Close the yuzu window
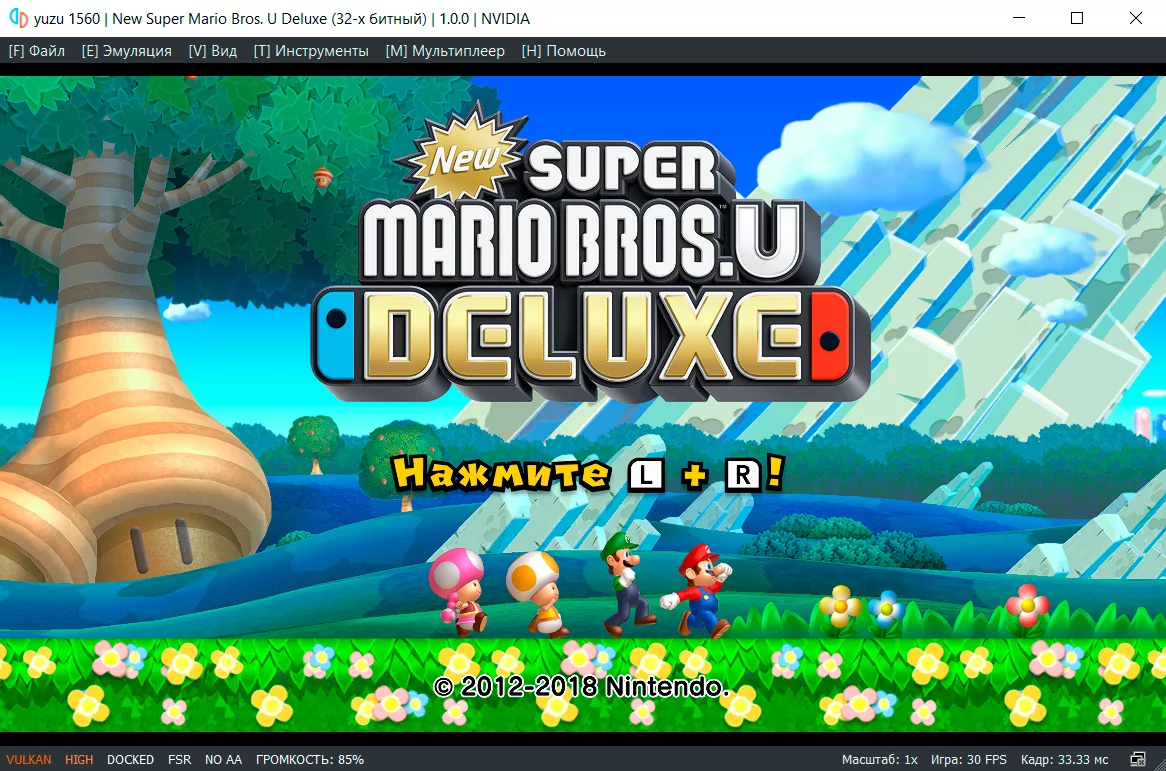 tap(1136, 18)
